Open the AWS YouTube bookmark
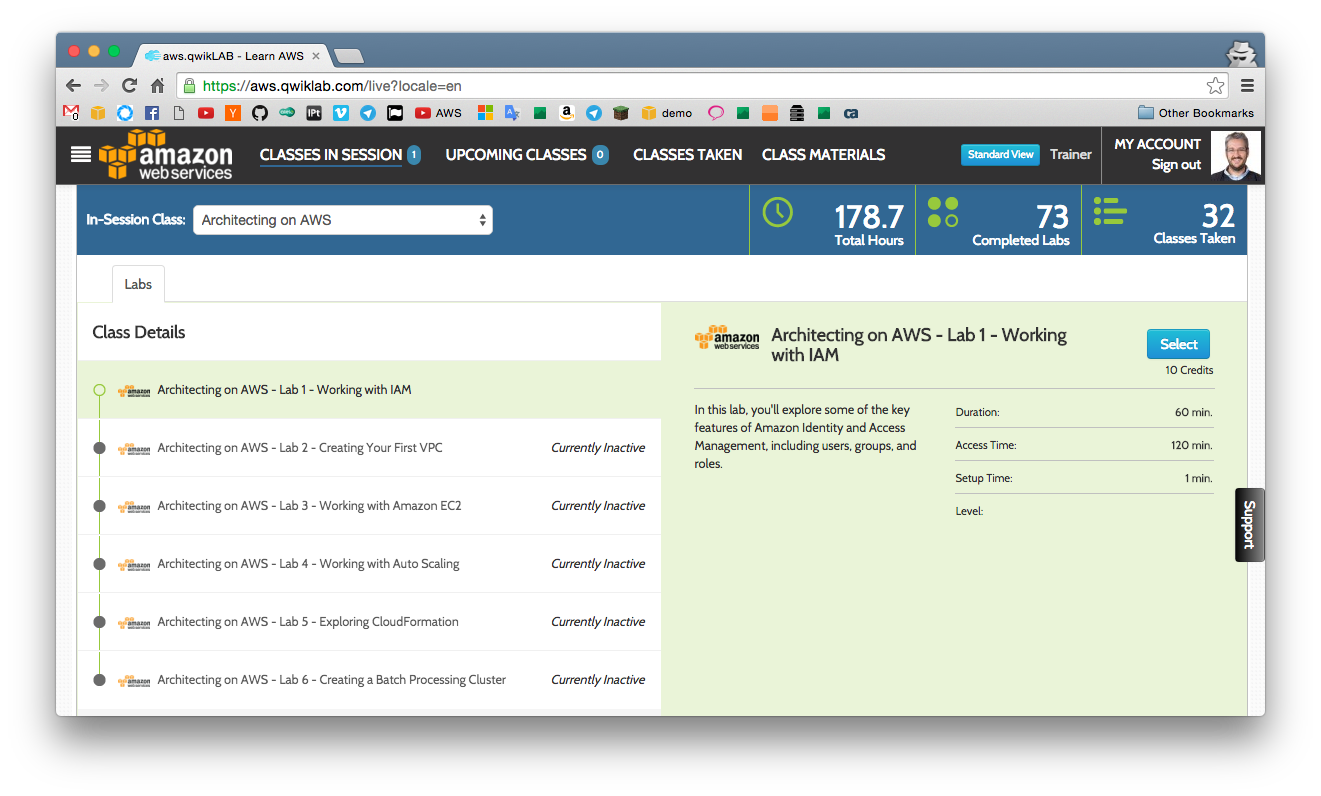Screen dimensions: 1321x796 pos(438,113)
